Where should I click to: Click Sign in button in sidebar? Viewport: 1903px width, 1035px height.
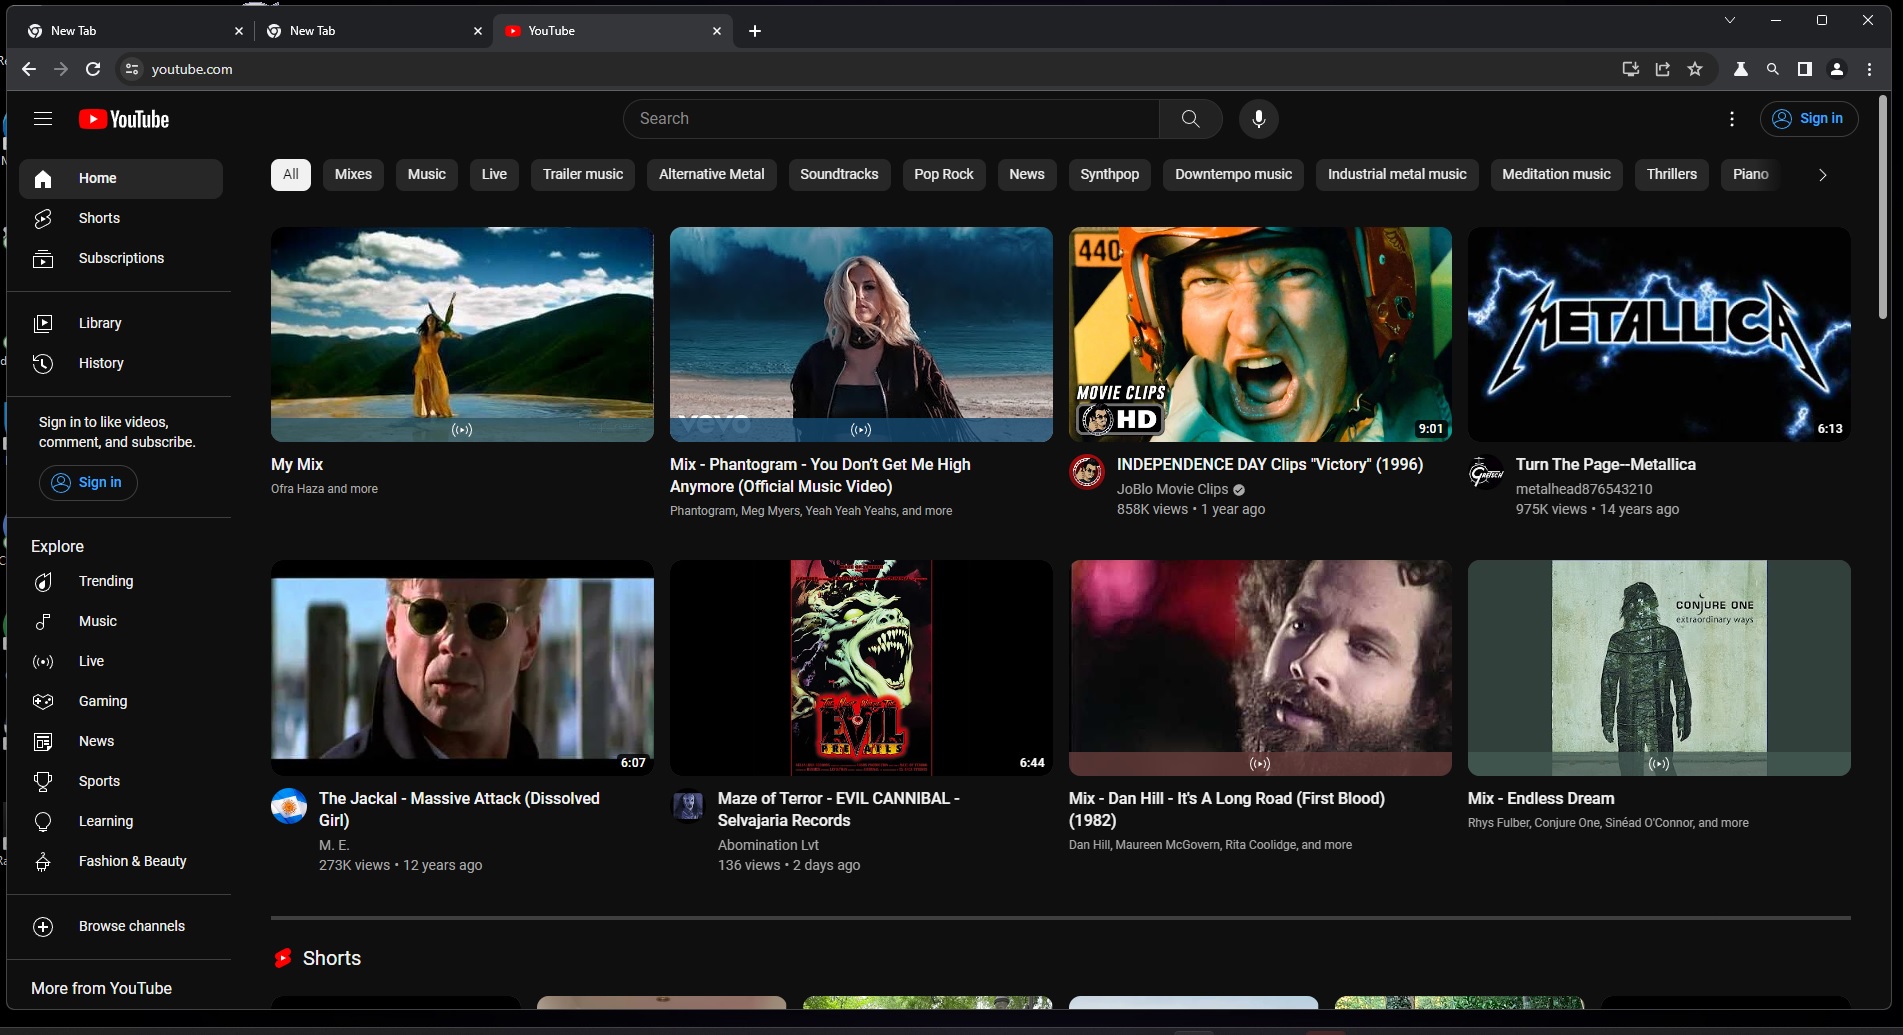(x=88, y=483)
